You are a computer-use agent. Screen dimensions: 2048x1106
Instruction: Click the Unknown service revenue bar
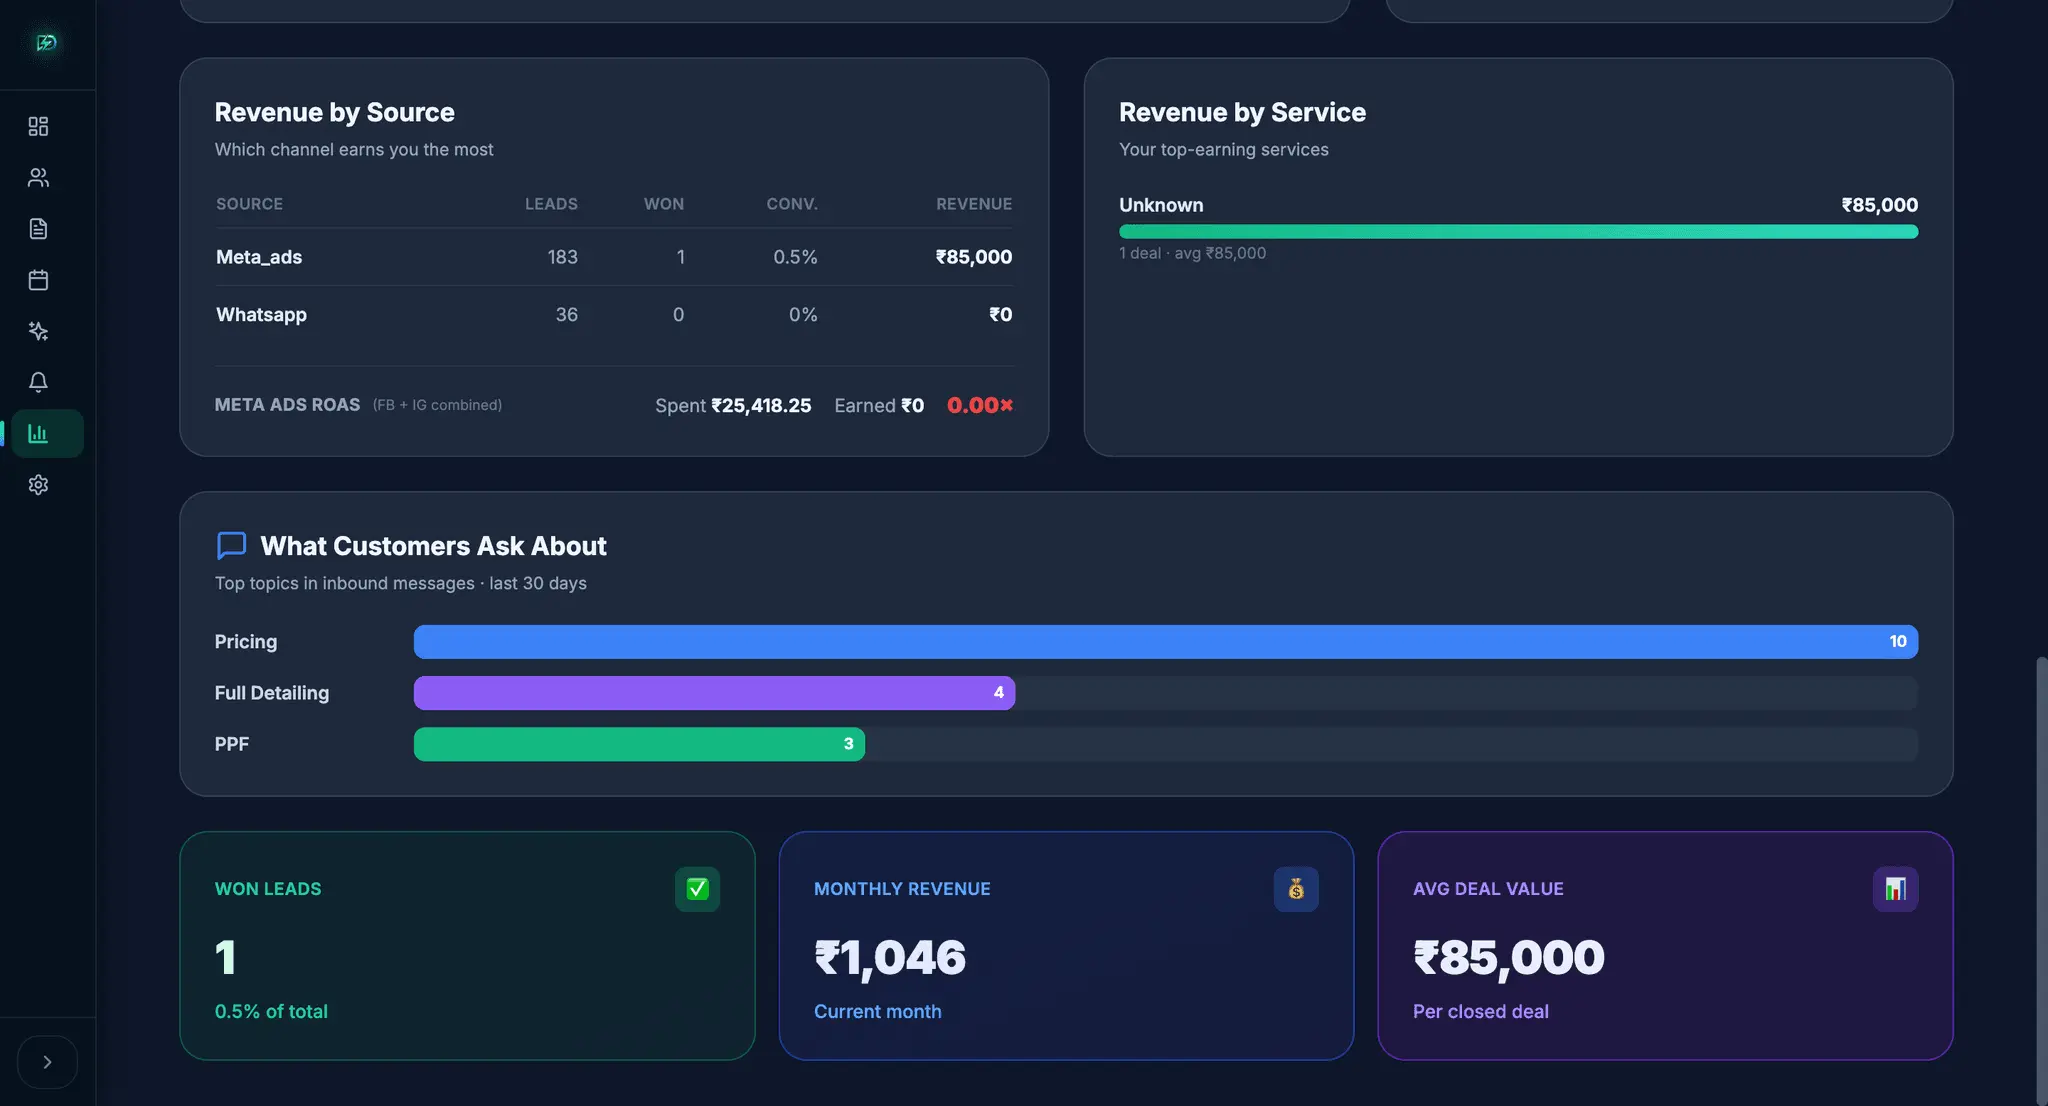point(1518,232)
